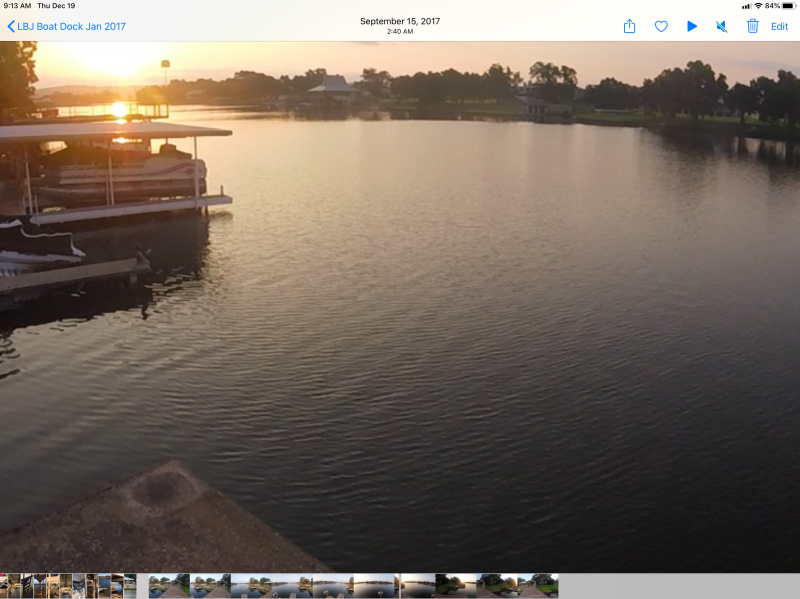Play the video
The image size is (800, 599).
[x=692, y=27]
